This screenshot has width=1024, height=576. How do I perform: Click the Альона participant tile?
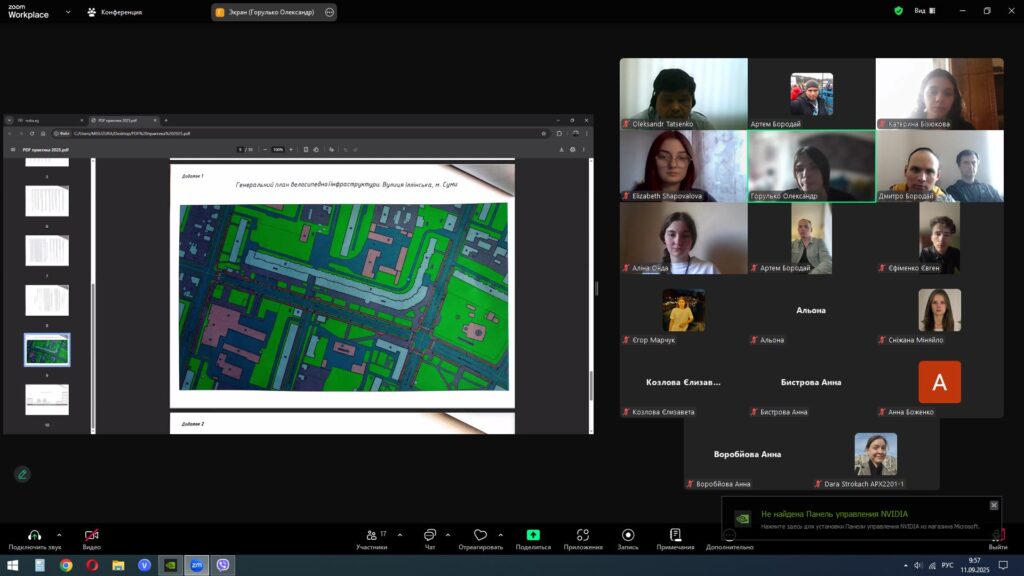812,310
